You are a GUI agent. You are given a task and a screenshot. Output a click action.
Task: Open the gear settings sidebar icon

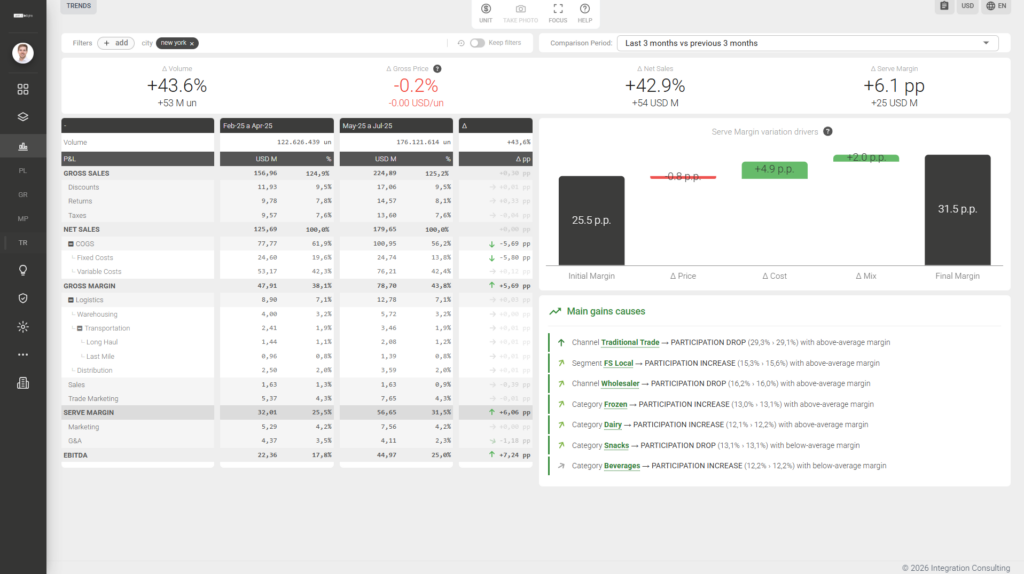point(23,327)
